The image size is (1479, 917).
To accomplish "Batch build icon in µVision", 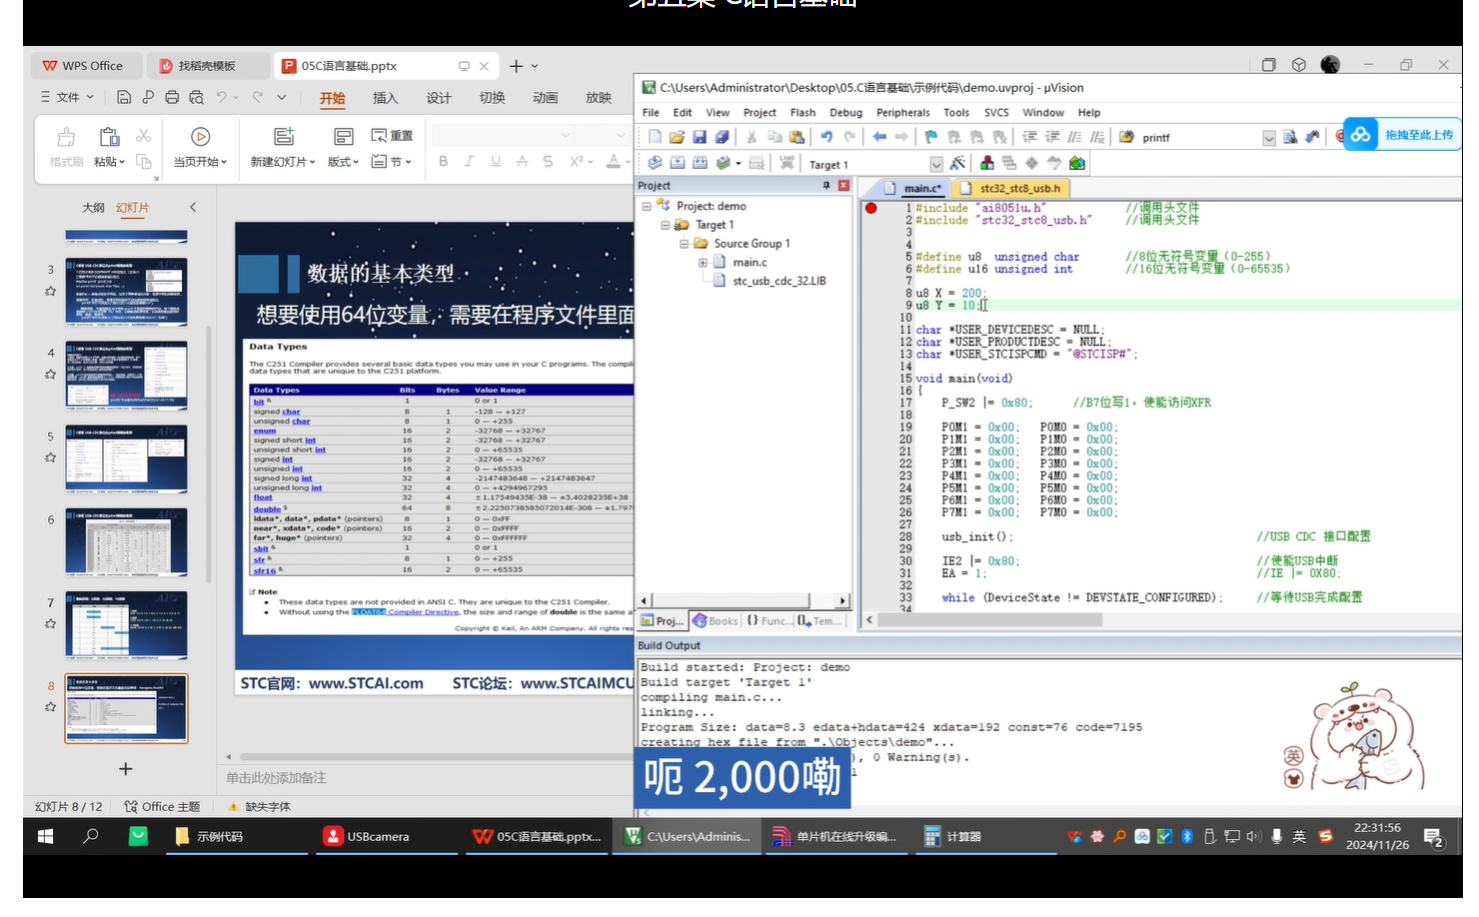I will click(x=723, y=163).
